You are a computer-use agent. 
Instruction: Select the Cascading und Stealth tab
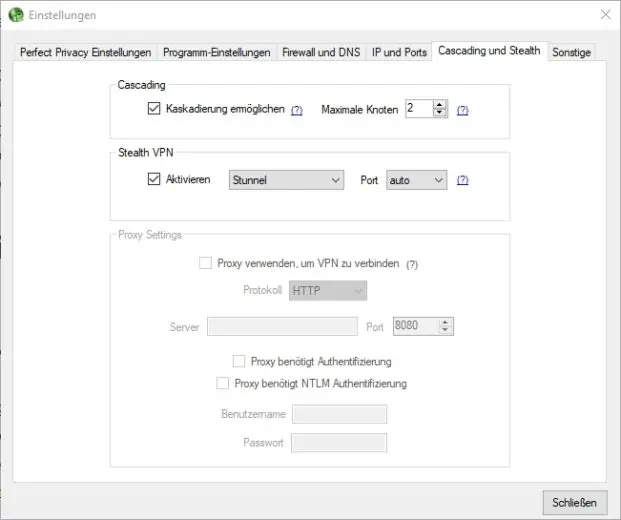pyautogui.click(x=489, y=51)
